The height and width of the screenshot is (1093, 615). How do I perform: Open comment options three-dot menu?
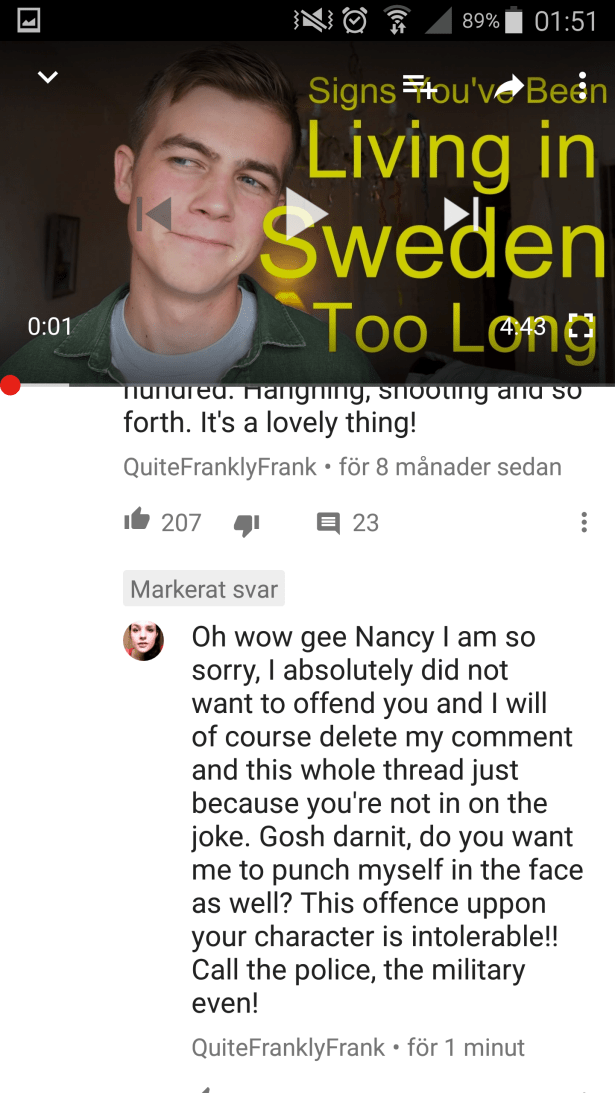point(584,522)
